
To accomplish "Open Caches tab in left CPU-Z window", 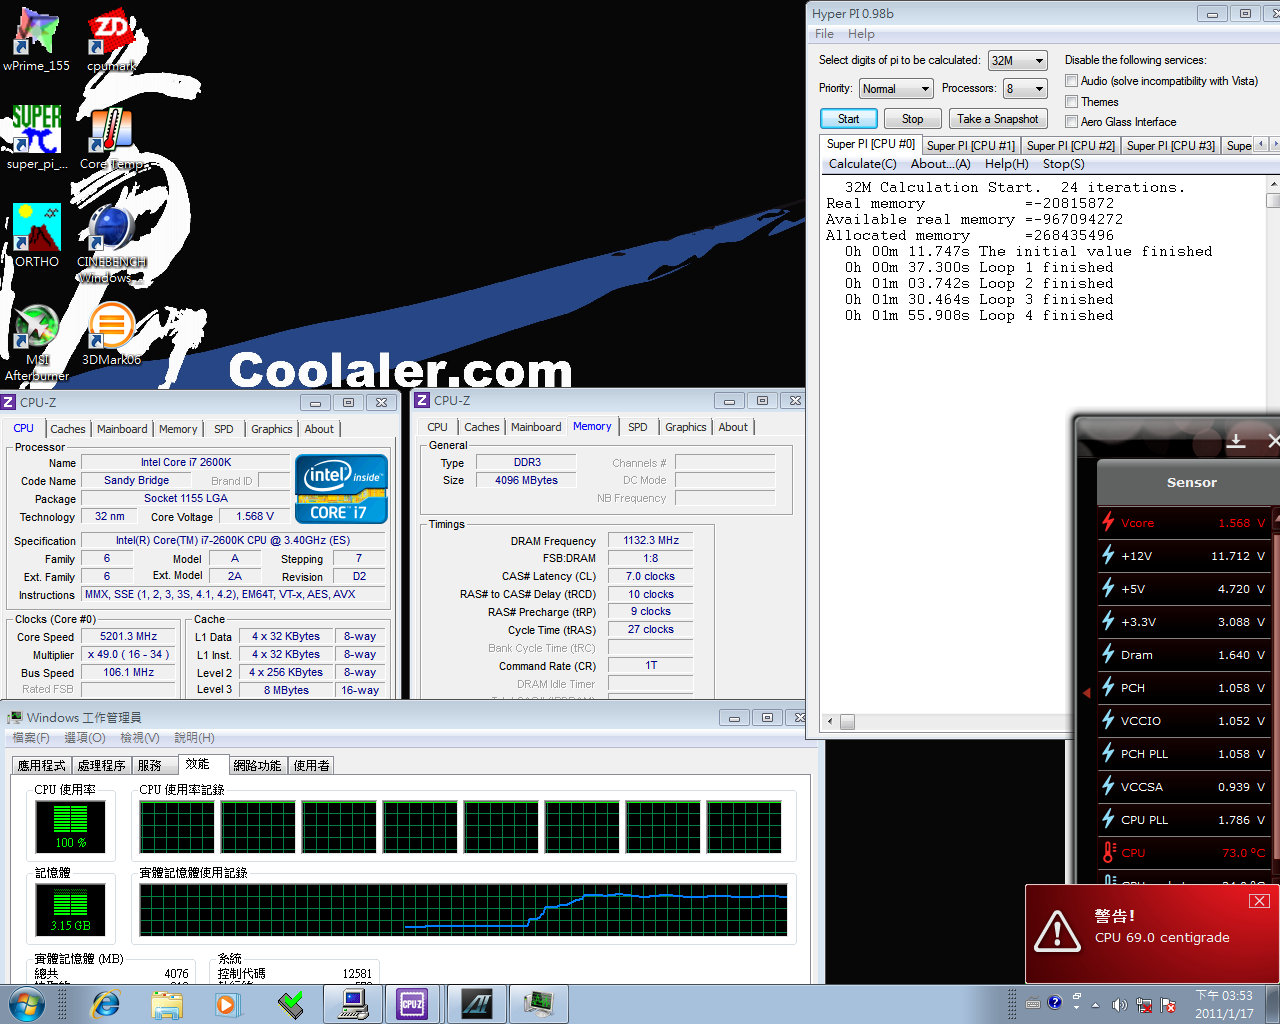I will (68, 429).
